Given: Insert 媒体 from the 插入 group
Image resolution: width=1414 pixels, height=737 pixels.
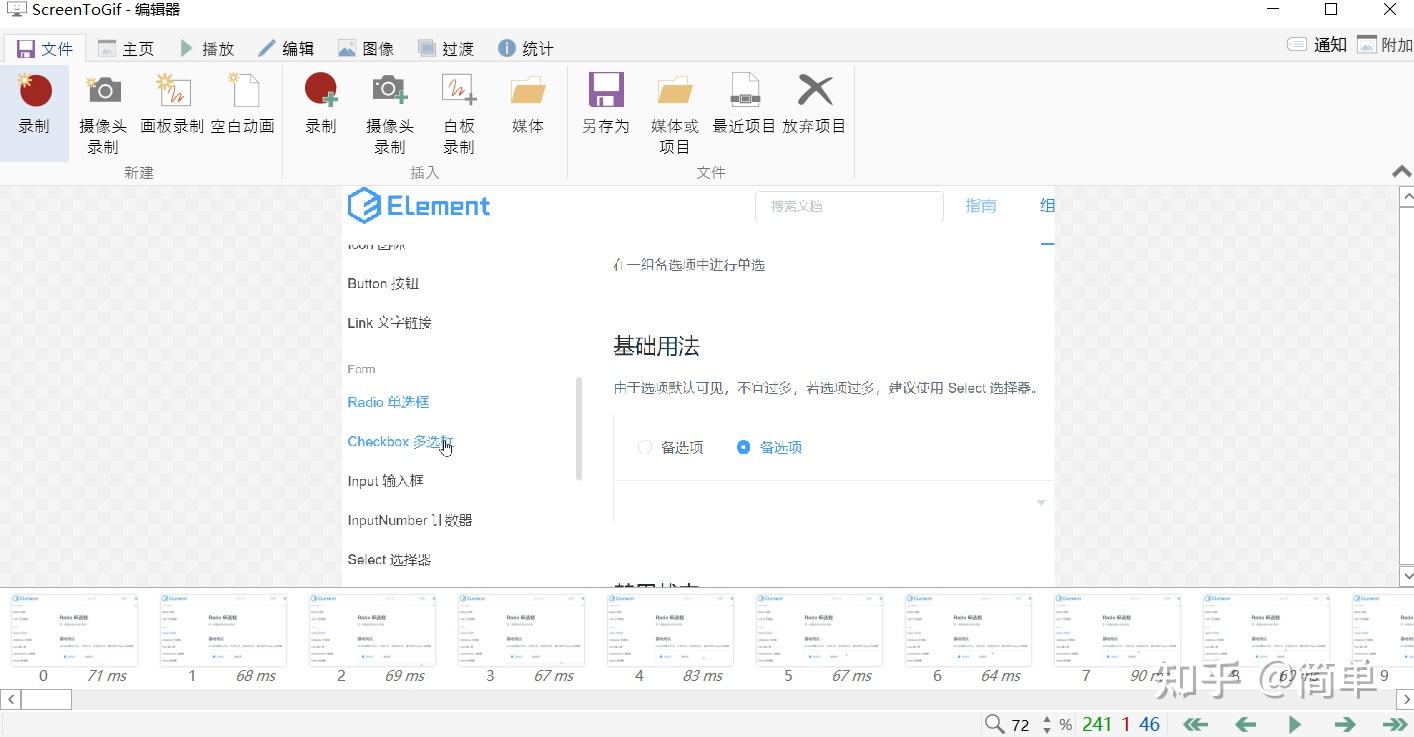Looking at the screenshot, I should click(528, 103).
